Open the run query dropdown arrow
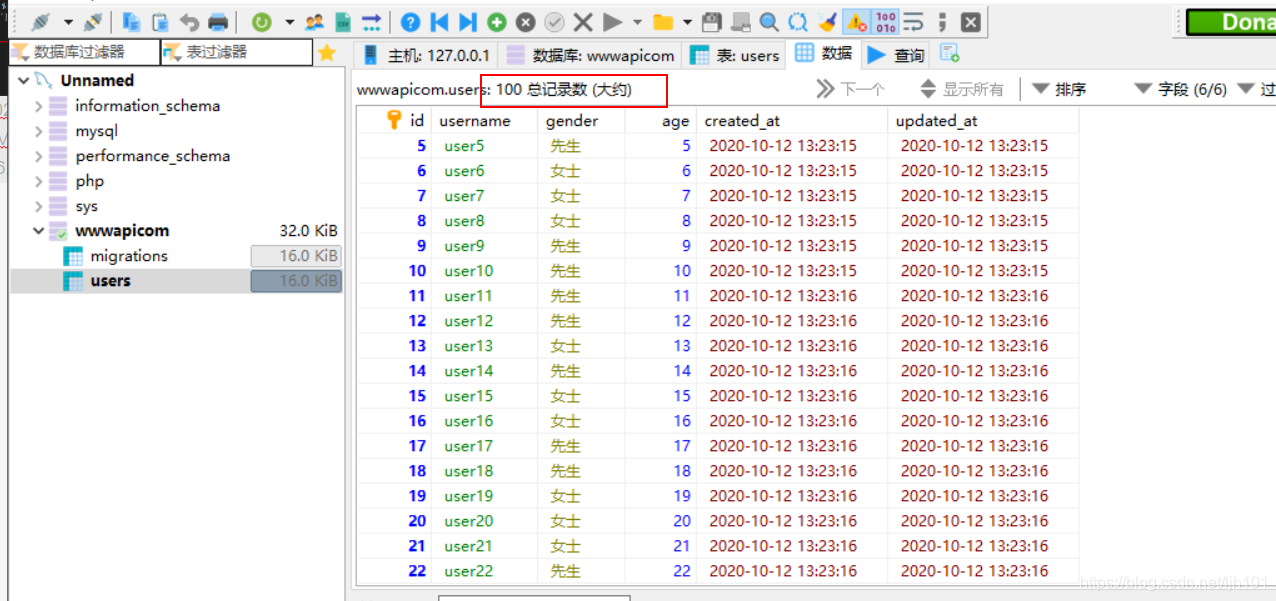 637,21
